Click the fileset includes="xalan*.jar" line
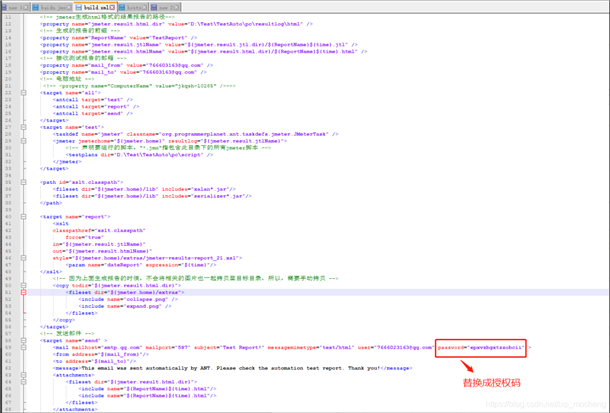Viewport: 610px width, 413px height. tap(144, 189)
